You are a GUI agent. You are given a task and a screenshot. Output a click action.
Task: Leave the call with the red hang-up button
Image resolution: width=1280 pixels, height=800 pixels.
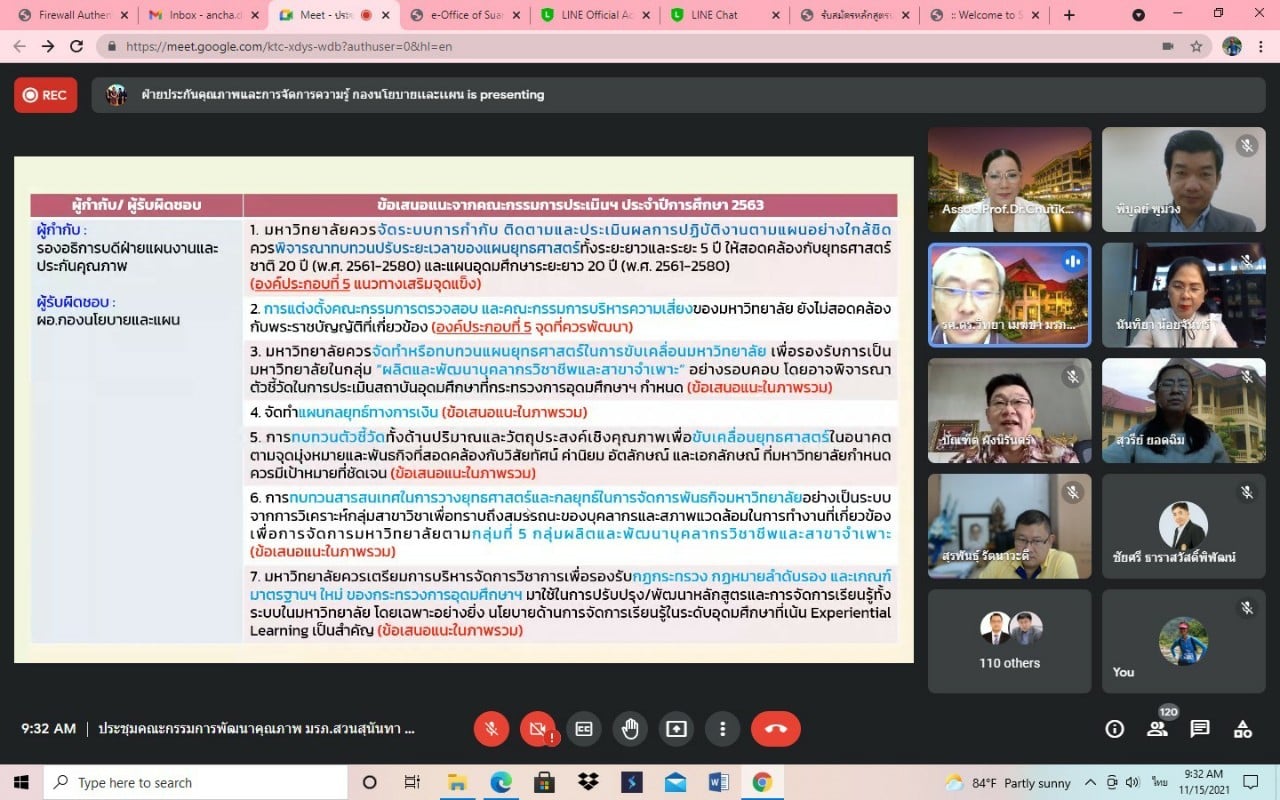(x=775, y=729)
